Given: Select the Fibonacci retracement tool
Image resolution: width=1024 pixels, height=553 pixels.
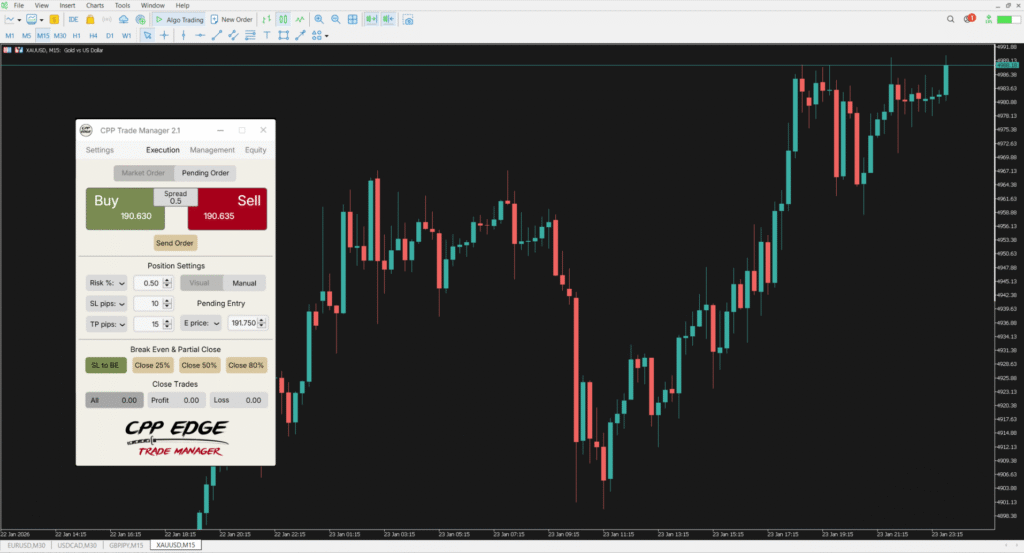Looking at the screenshot, I should click(x=250, y=35).
